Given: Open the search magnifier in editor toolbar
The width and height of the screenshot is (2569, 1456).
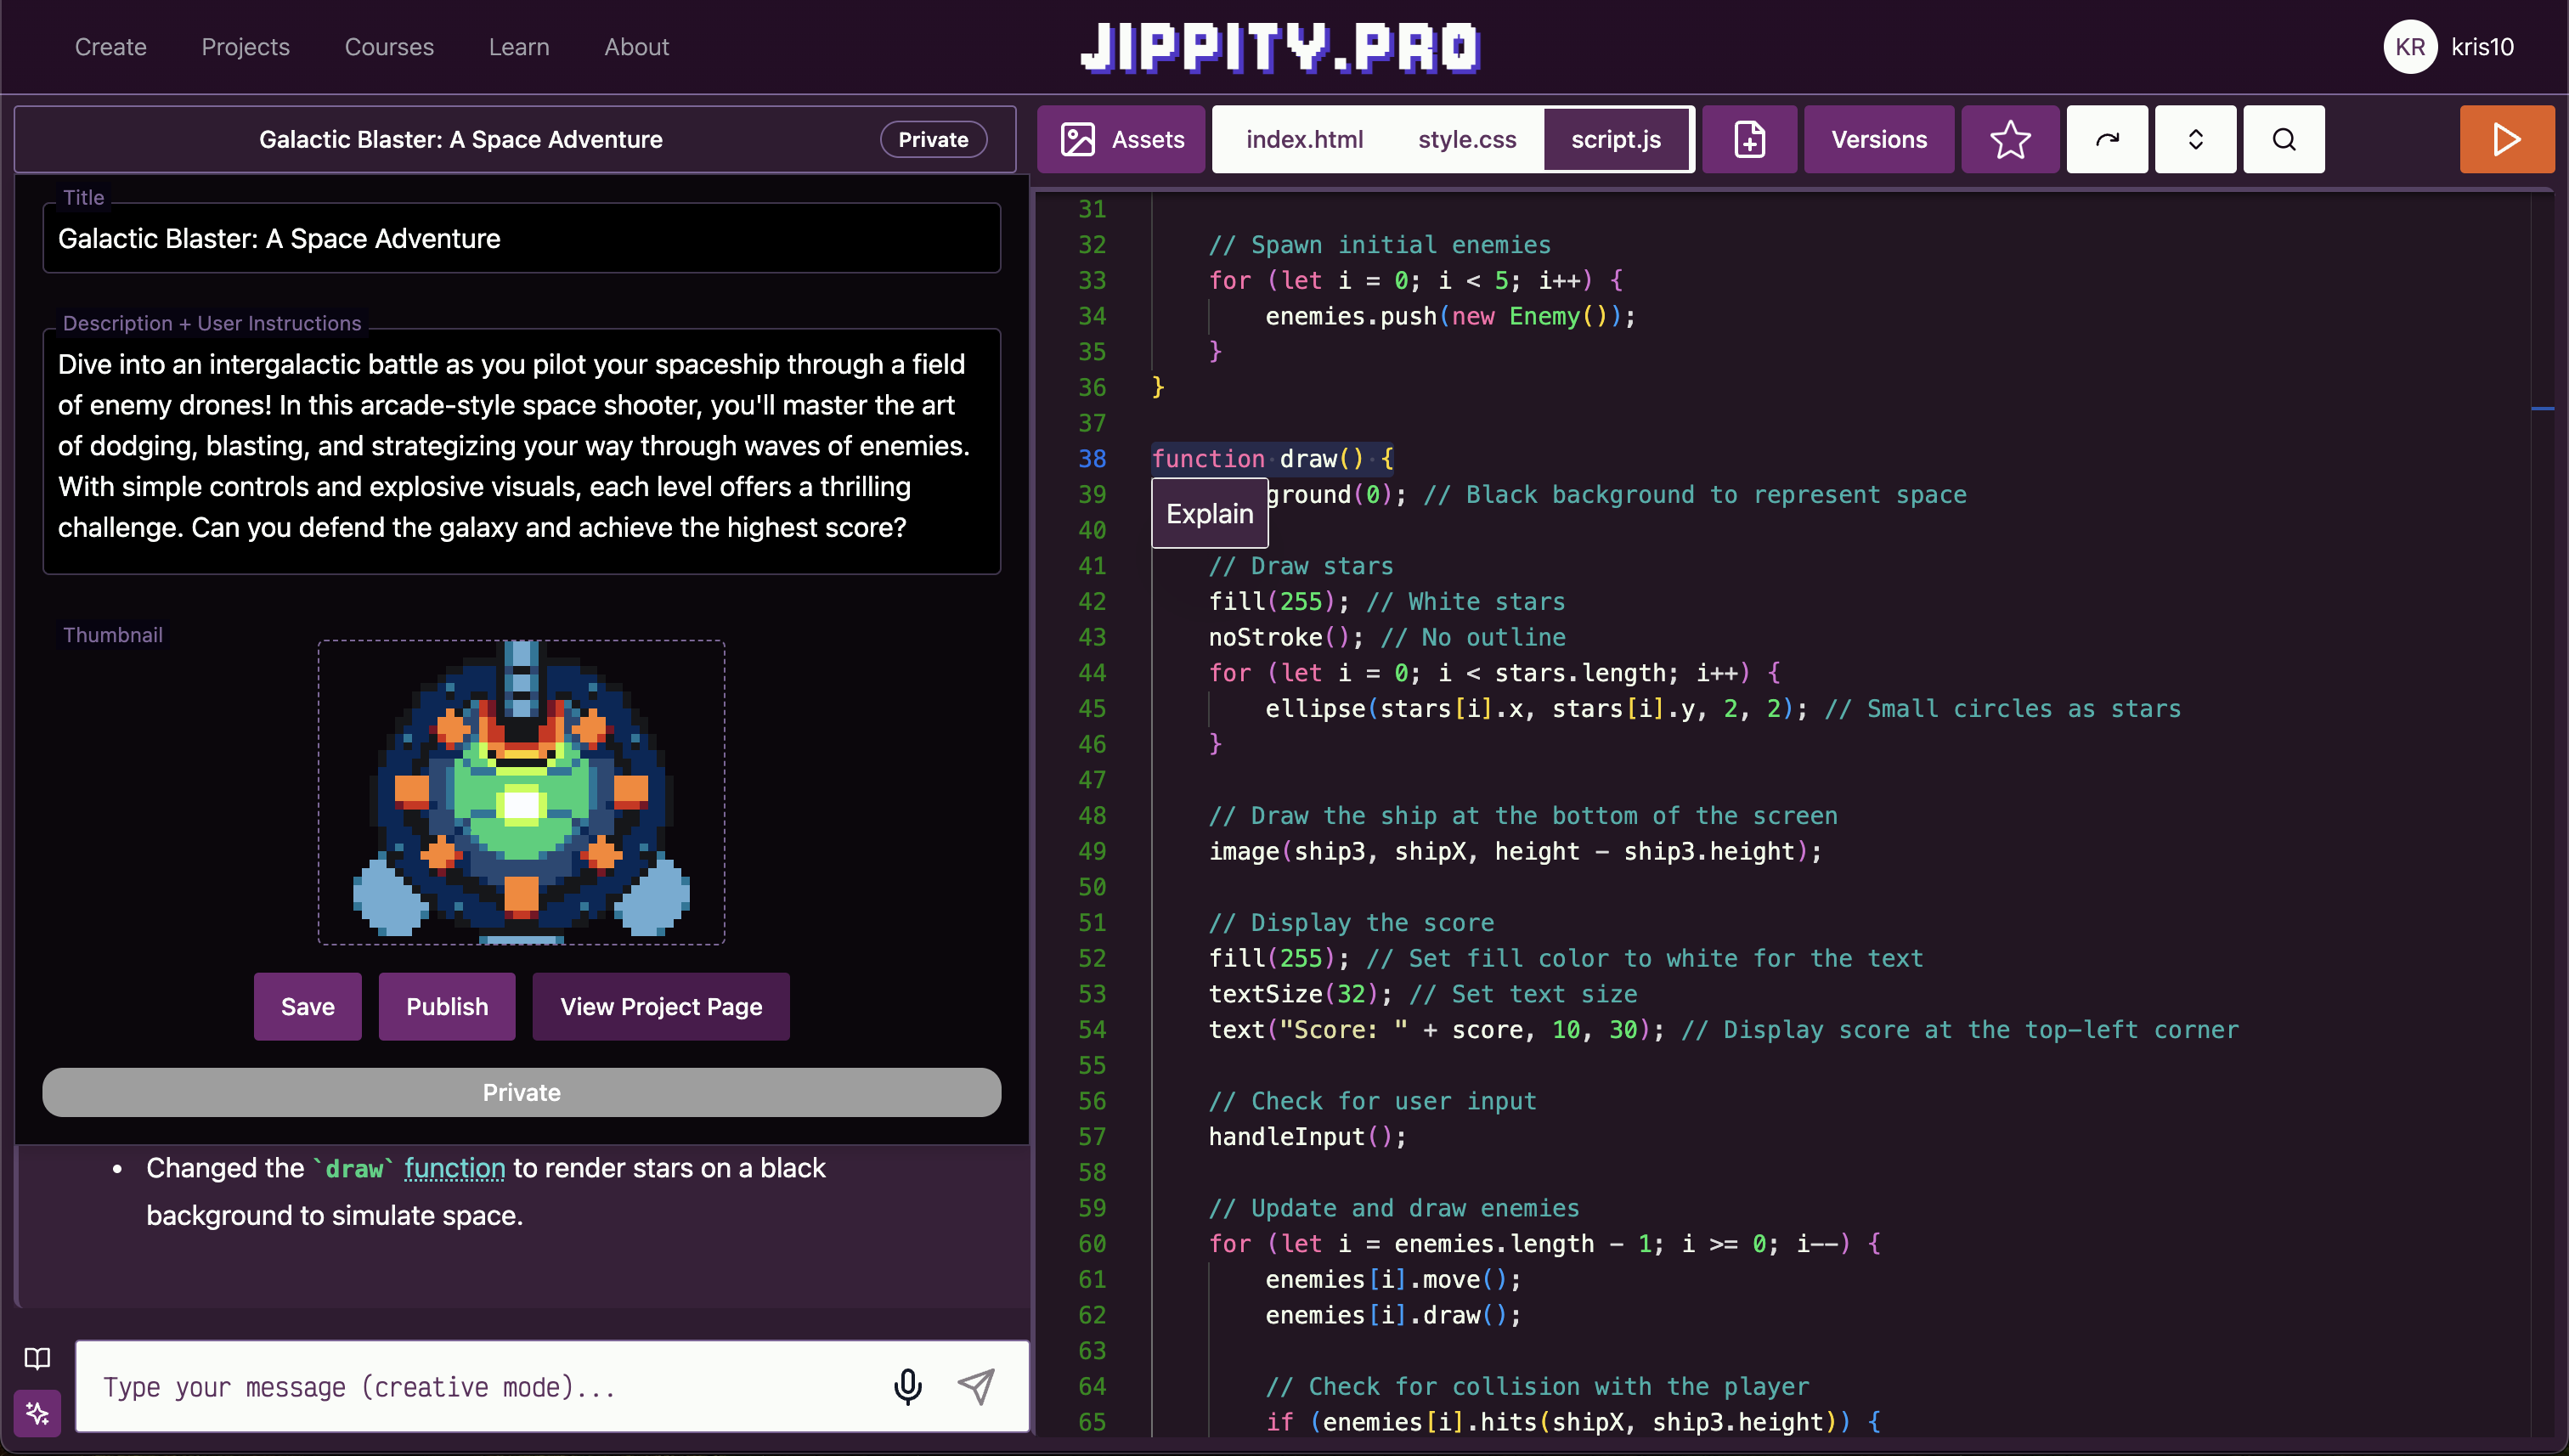Looking at the screenshot, I should (x=2283, y=139).
